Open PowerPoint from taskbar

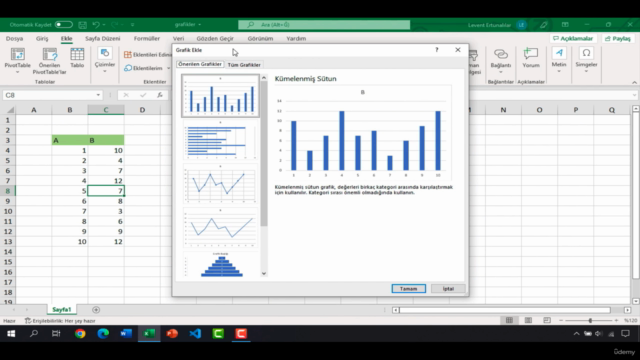pos(172,333)
